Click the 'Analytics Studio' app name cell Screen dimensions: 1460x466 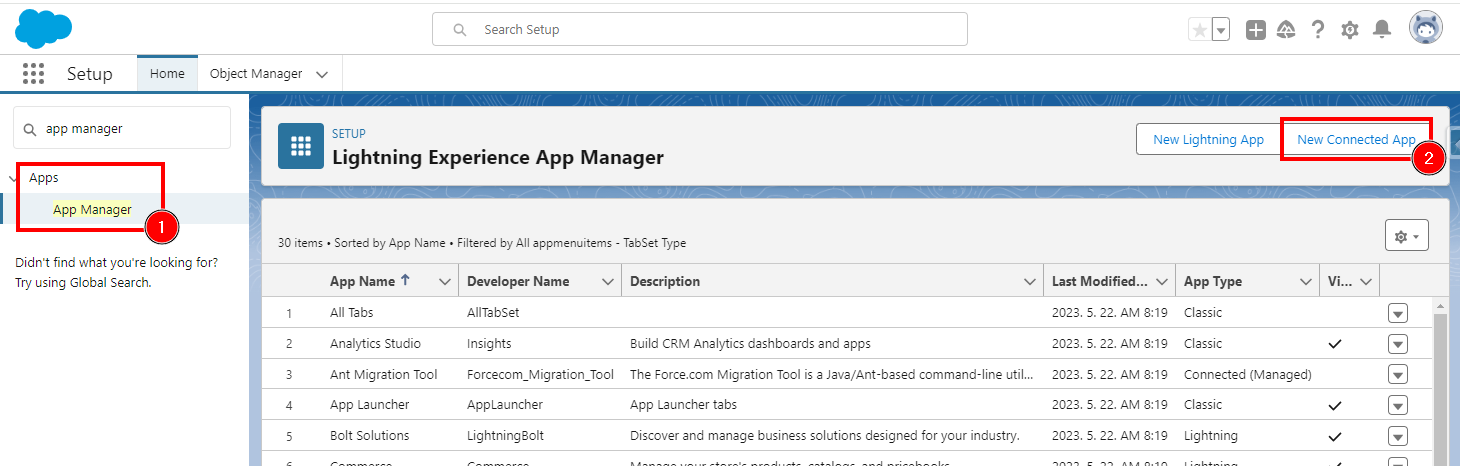point(376,343)
